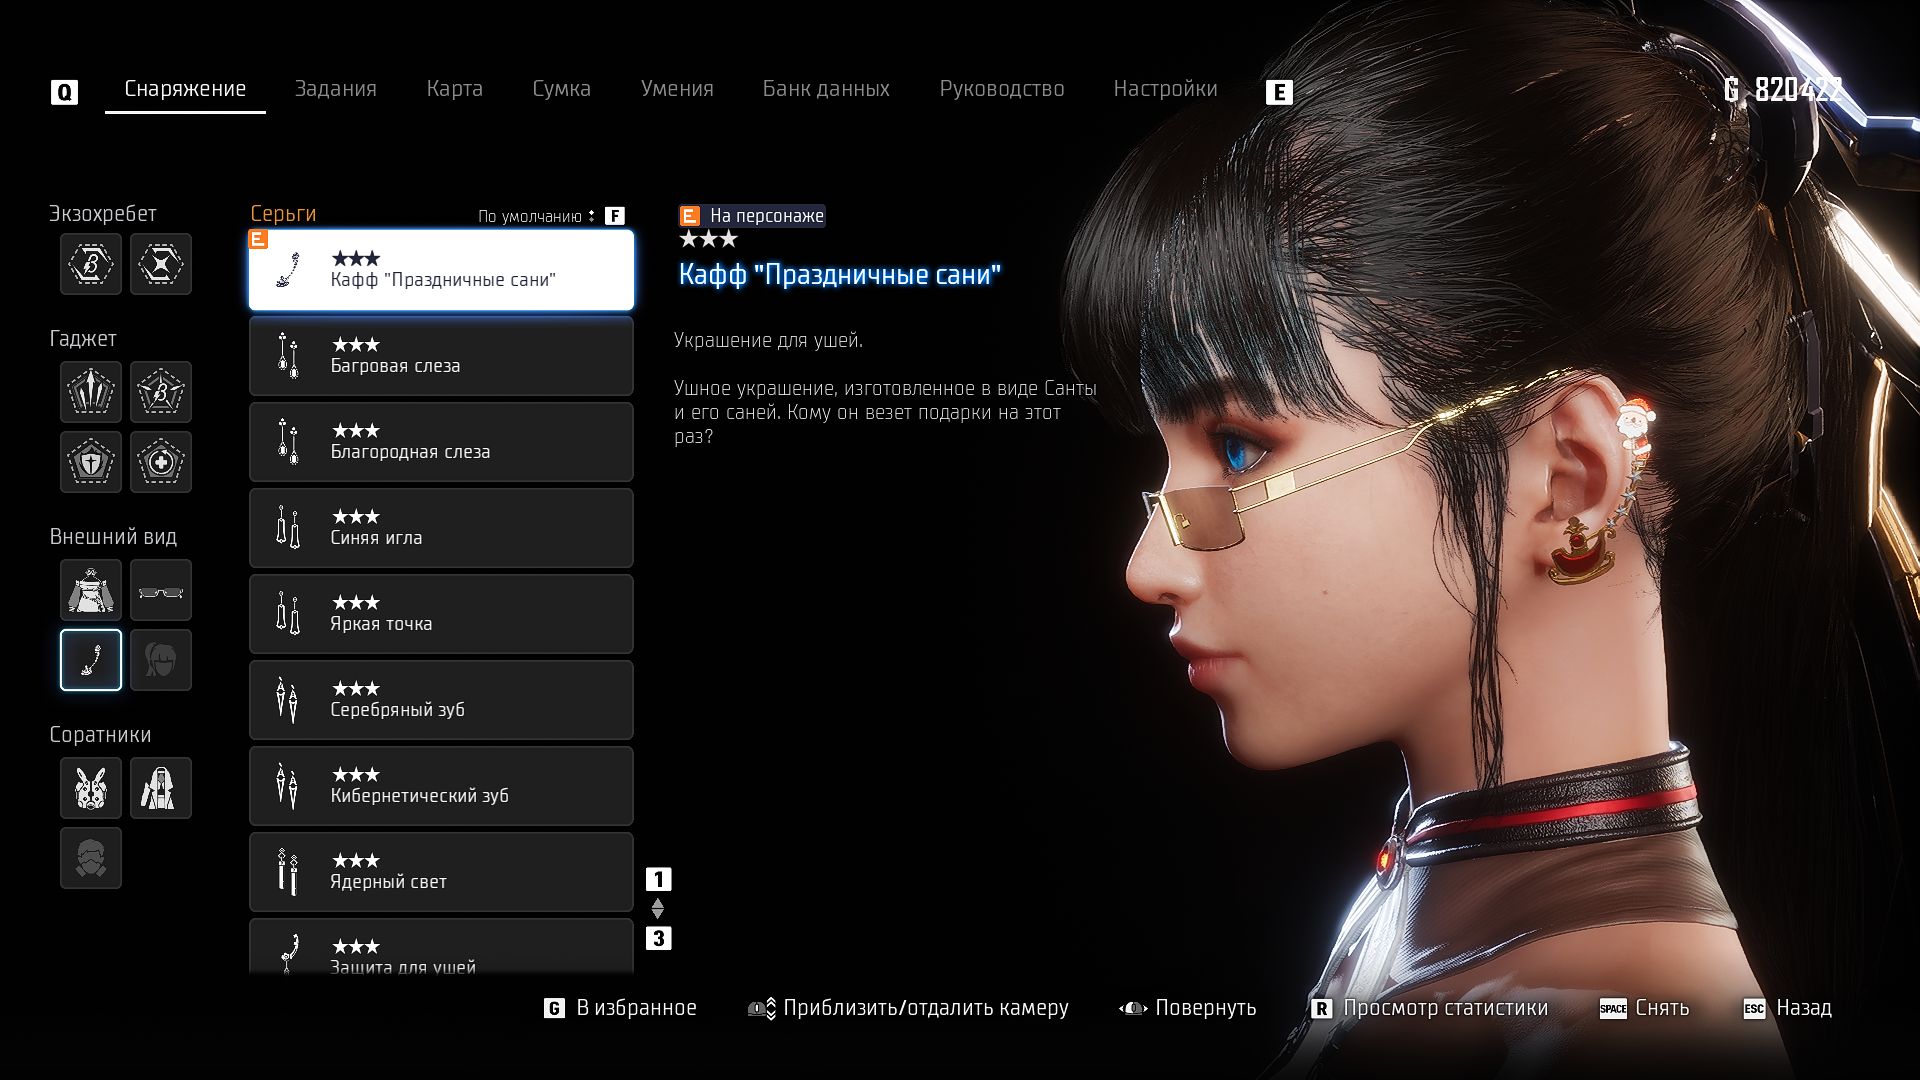Open the outfit slot under Внешний вид
This screenshot has width=1920, height=1080.
pyautogui.click(x=91, y=590)
